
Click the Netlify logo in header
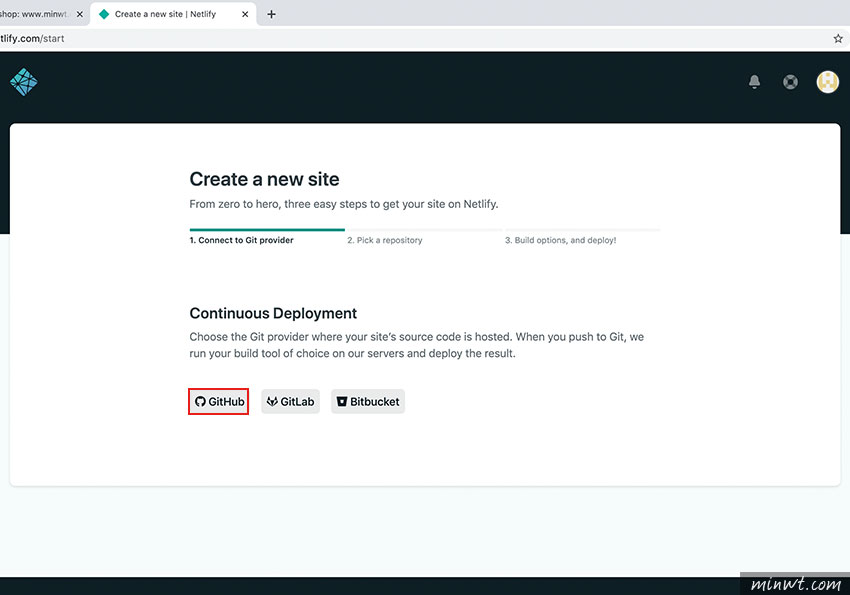pos(24,82)
